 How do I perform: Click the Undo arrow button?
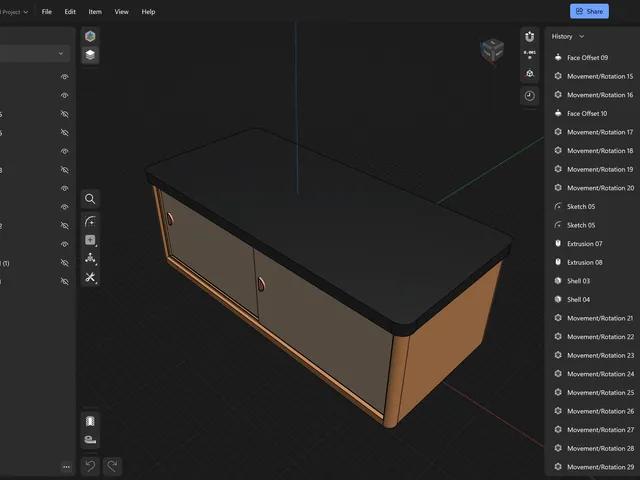[91, 466]
